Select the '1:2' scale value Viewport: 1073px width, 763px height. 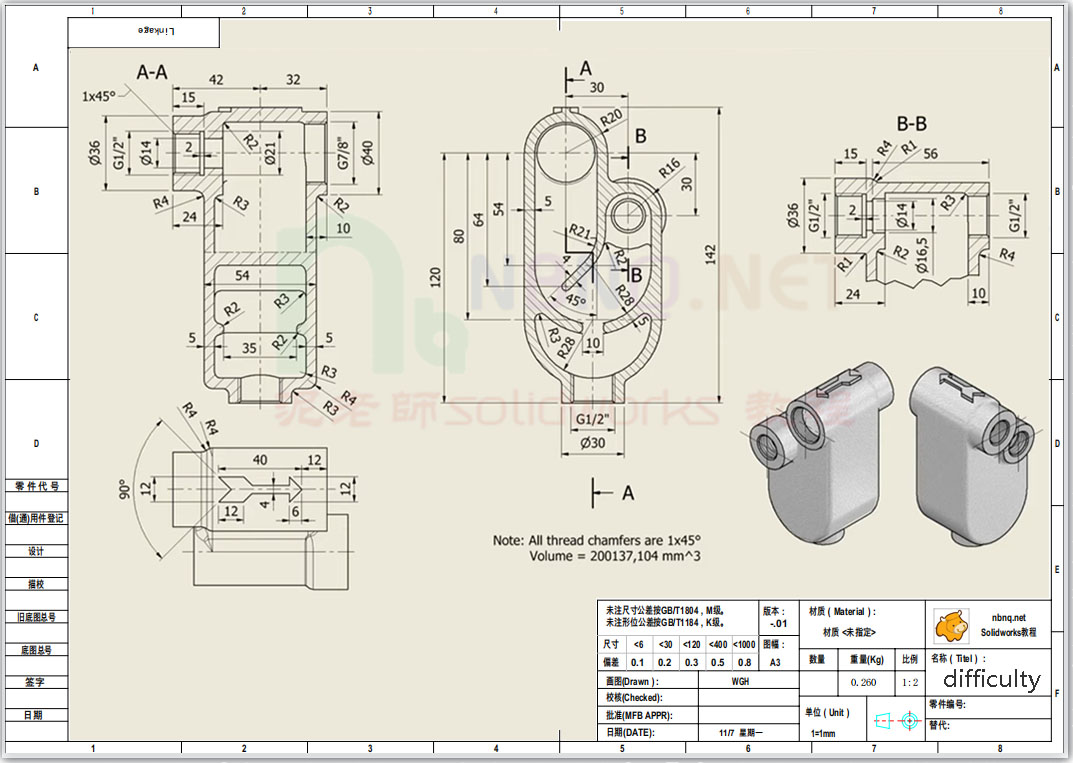click(909, 682)
